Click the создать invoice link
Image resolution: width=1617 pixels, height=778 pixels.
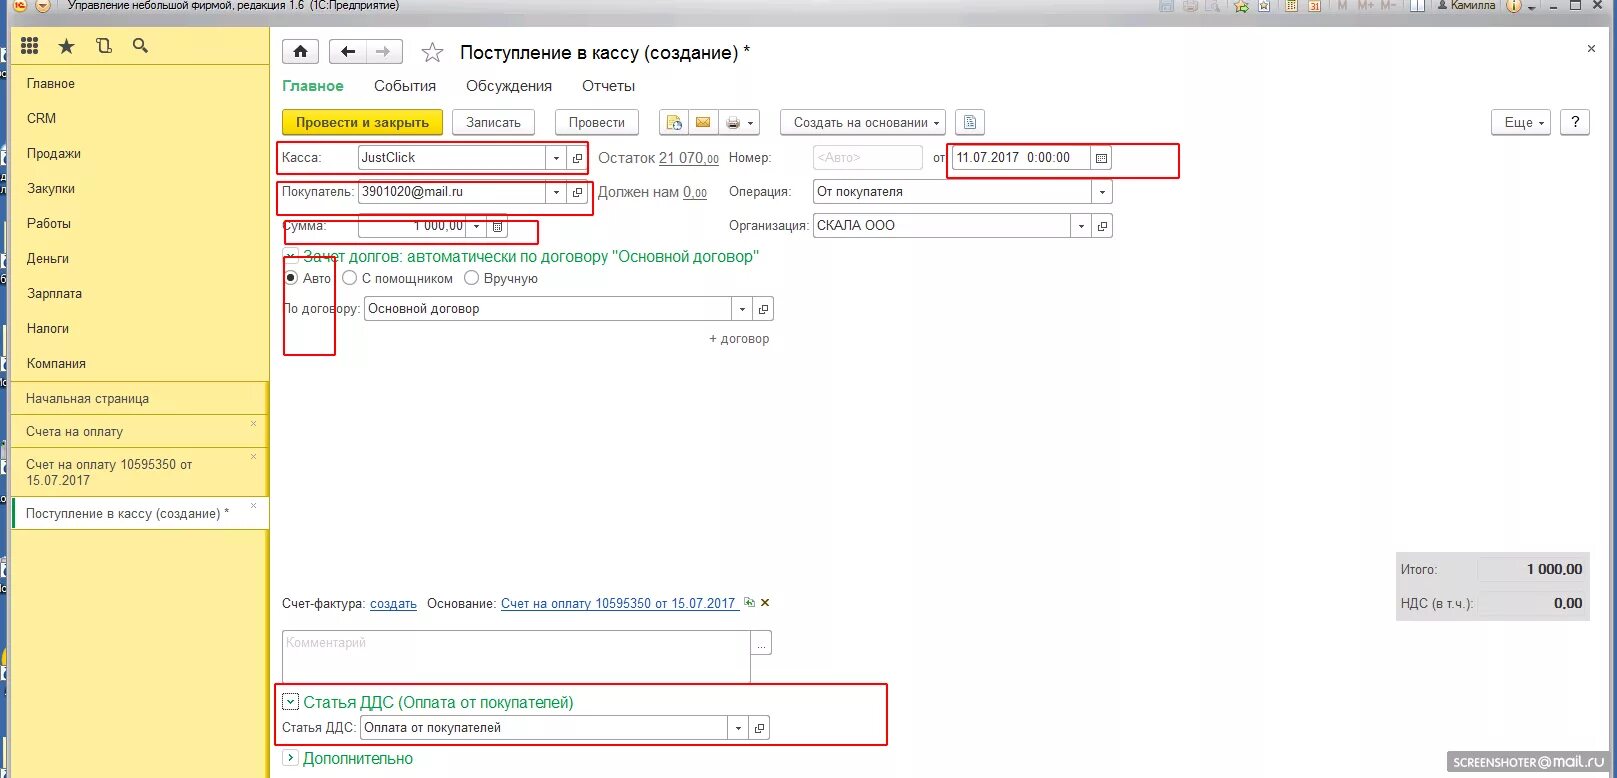(x=393, y=604)
